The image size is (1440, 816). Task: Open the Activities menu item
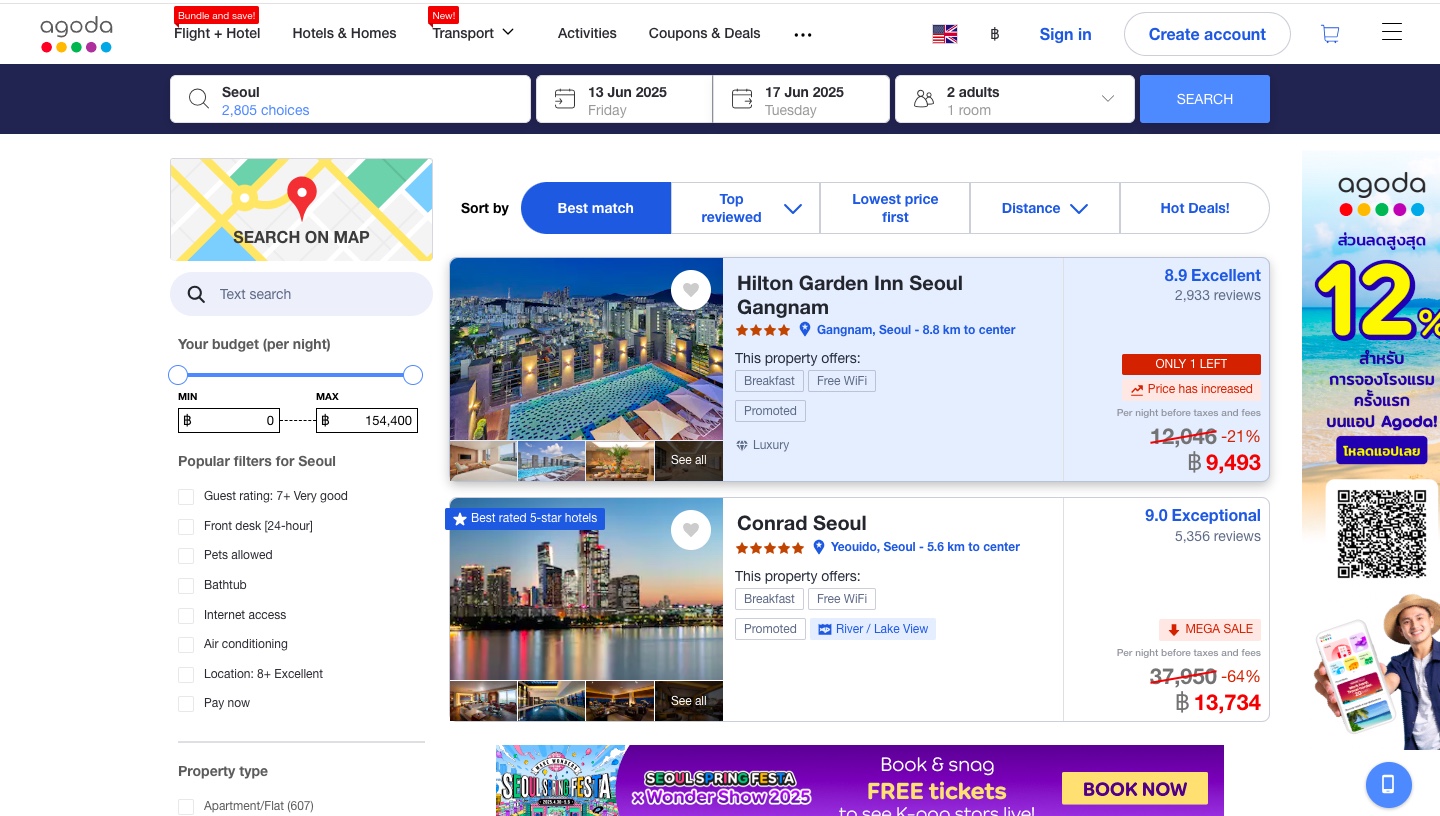tap(587, 33)
